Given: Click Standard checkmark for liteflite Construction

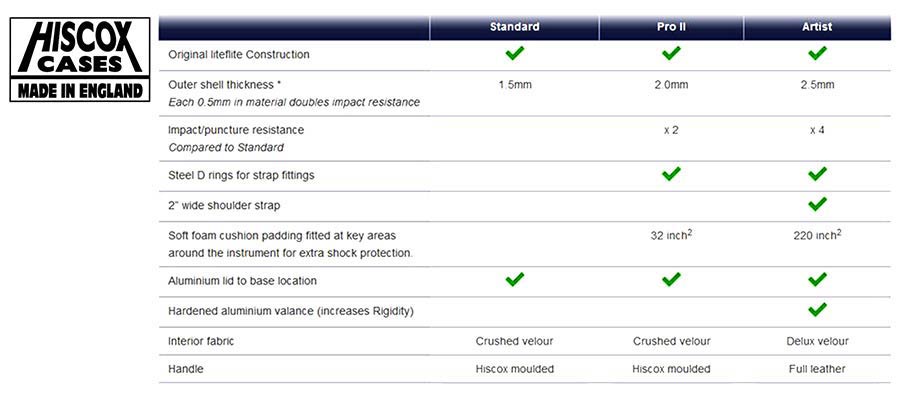Looking at the screenshot, I should point(514,54).
